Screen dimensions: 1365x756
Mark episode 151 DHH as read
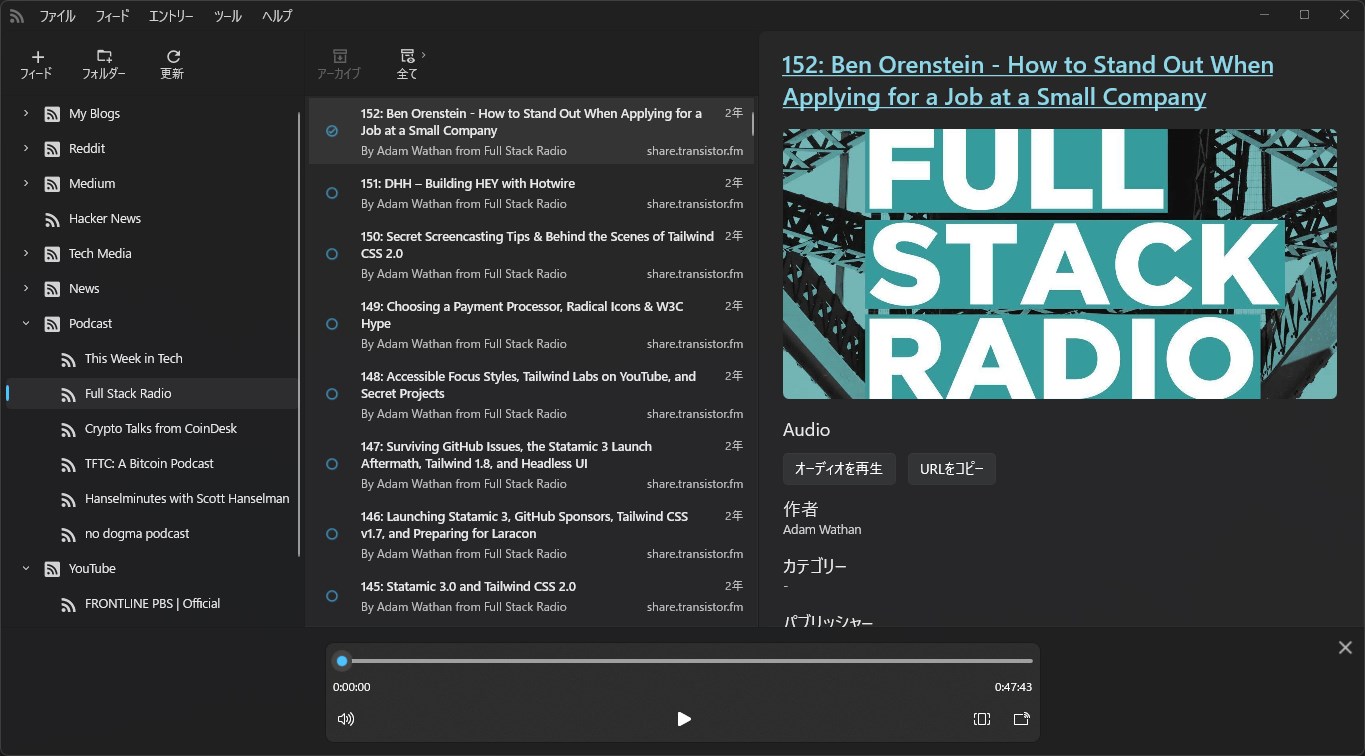click(x=331, y=193)
